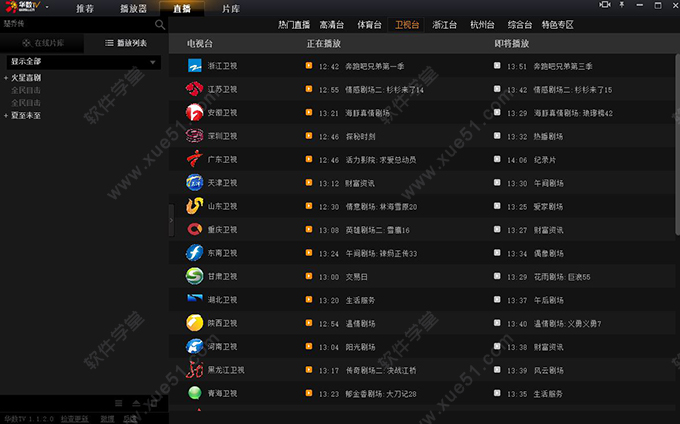This screenshot has width=680, height=424.
Task: Select 浙江卫视 channel name text
Action: tap(222, 66)
